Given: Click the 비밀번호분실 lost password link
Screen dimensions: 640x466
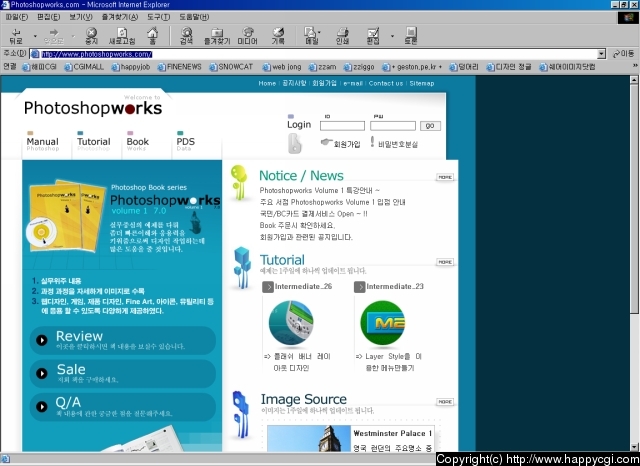Looking at the screenshot, I should click(394, 144).
